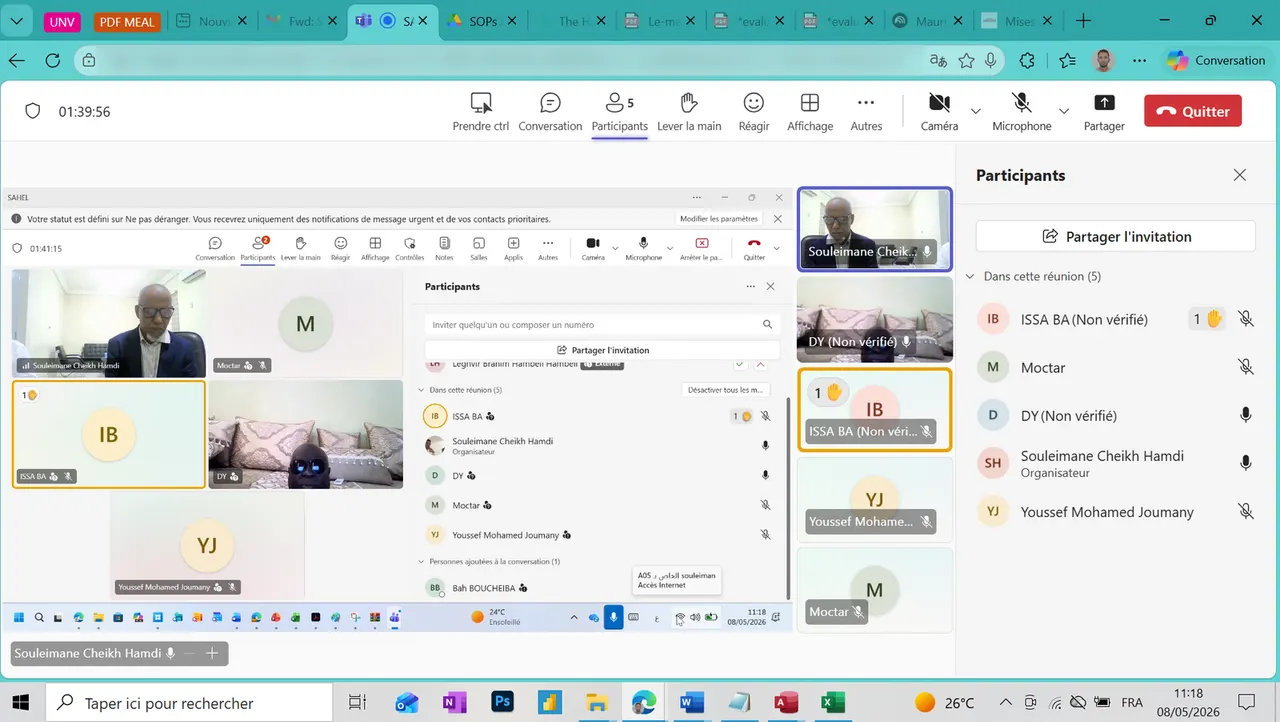Open the Microphone options dropdown arrow
The height and width of the screenshot is (722, 1280).
pyautogui.click(x=1064, y=111)
